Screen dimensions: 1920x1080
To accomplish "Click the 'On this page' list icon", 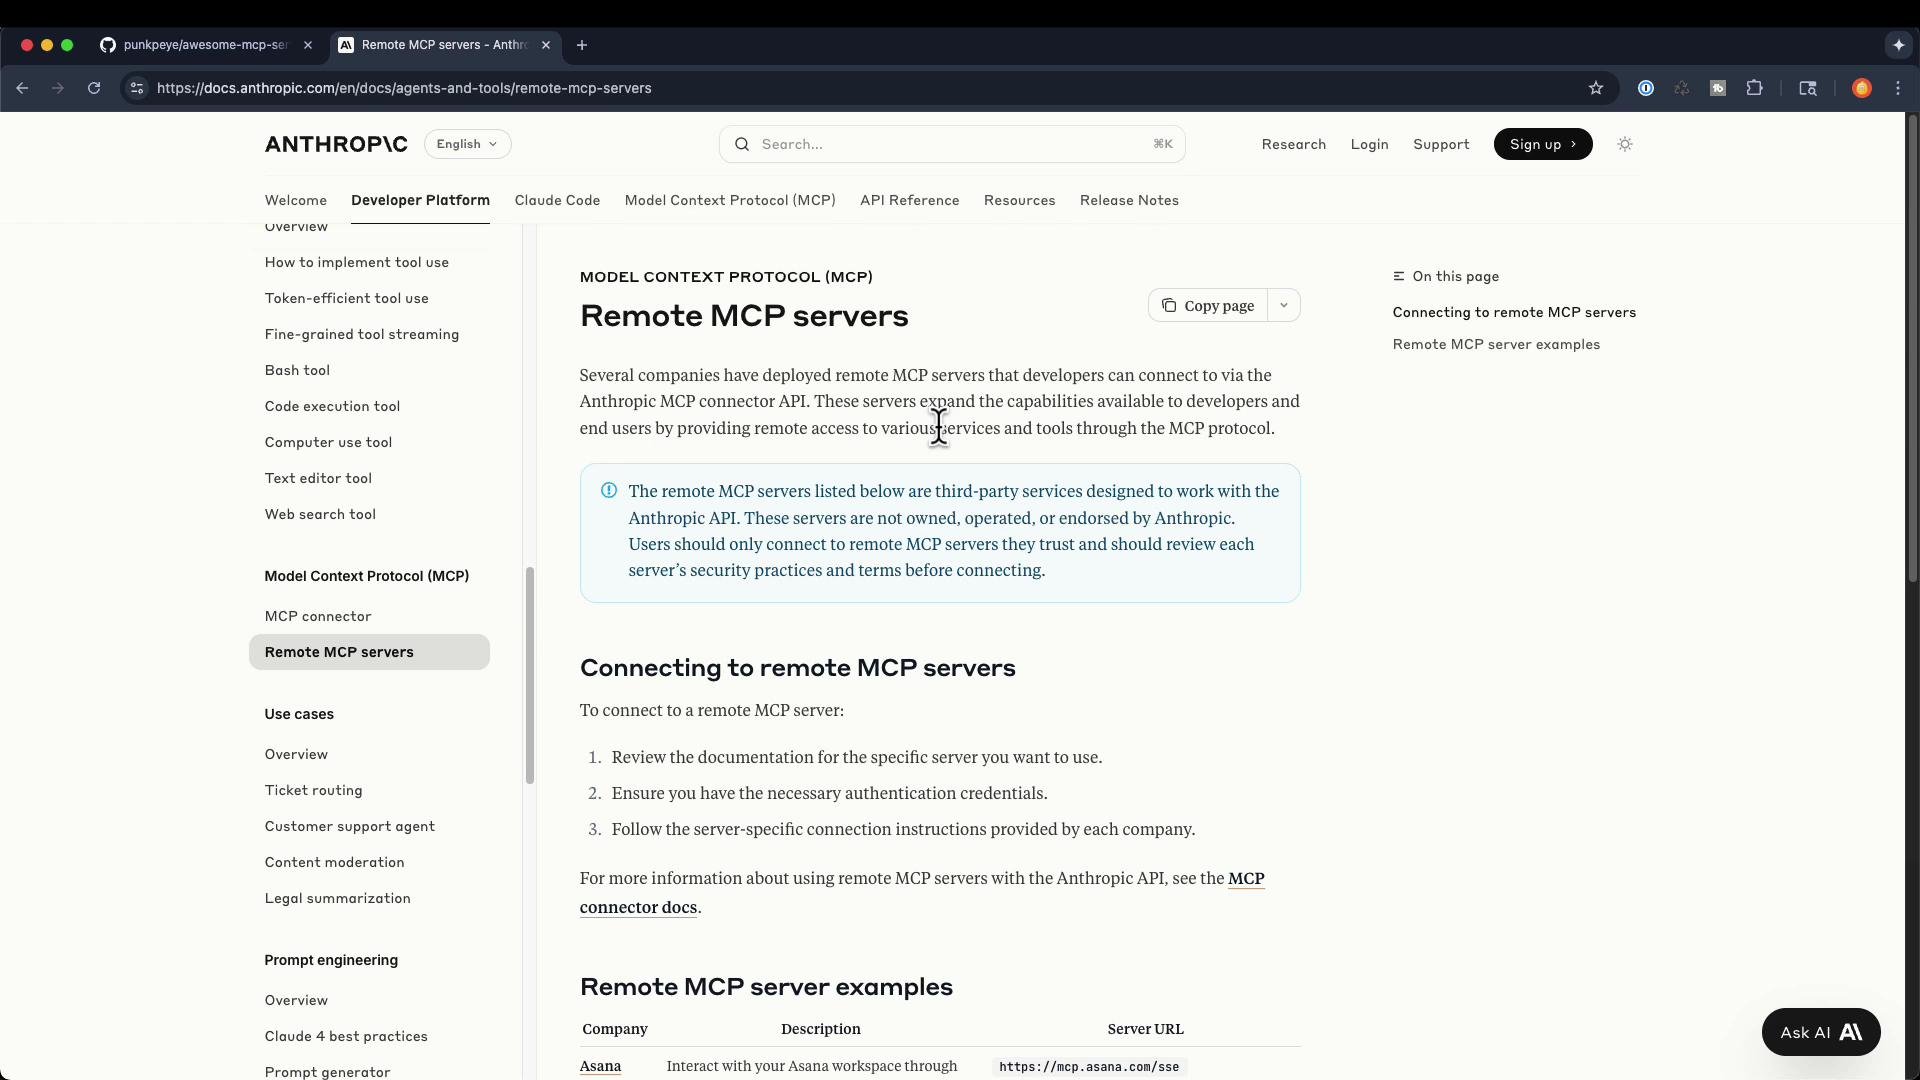I will (x=1399, y=276).
